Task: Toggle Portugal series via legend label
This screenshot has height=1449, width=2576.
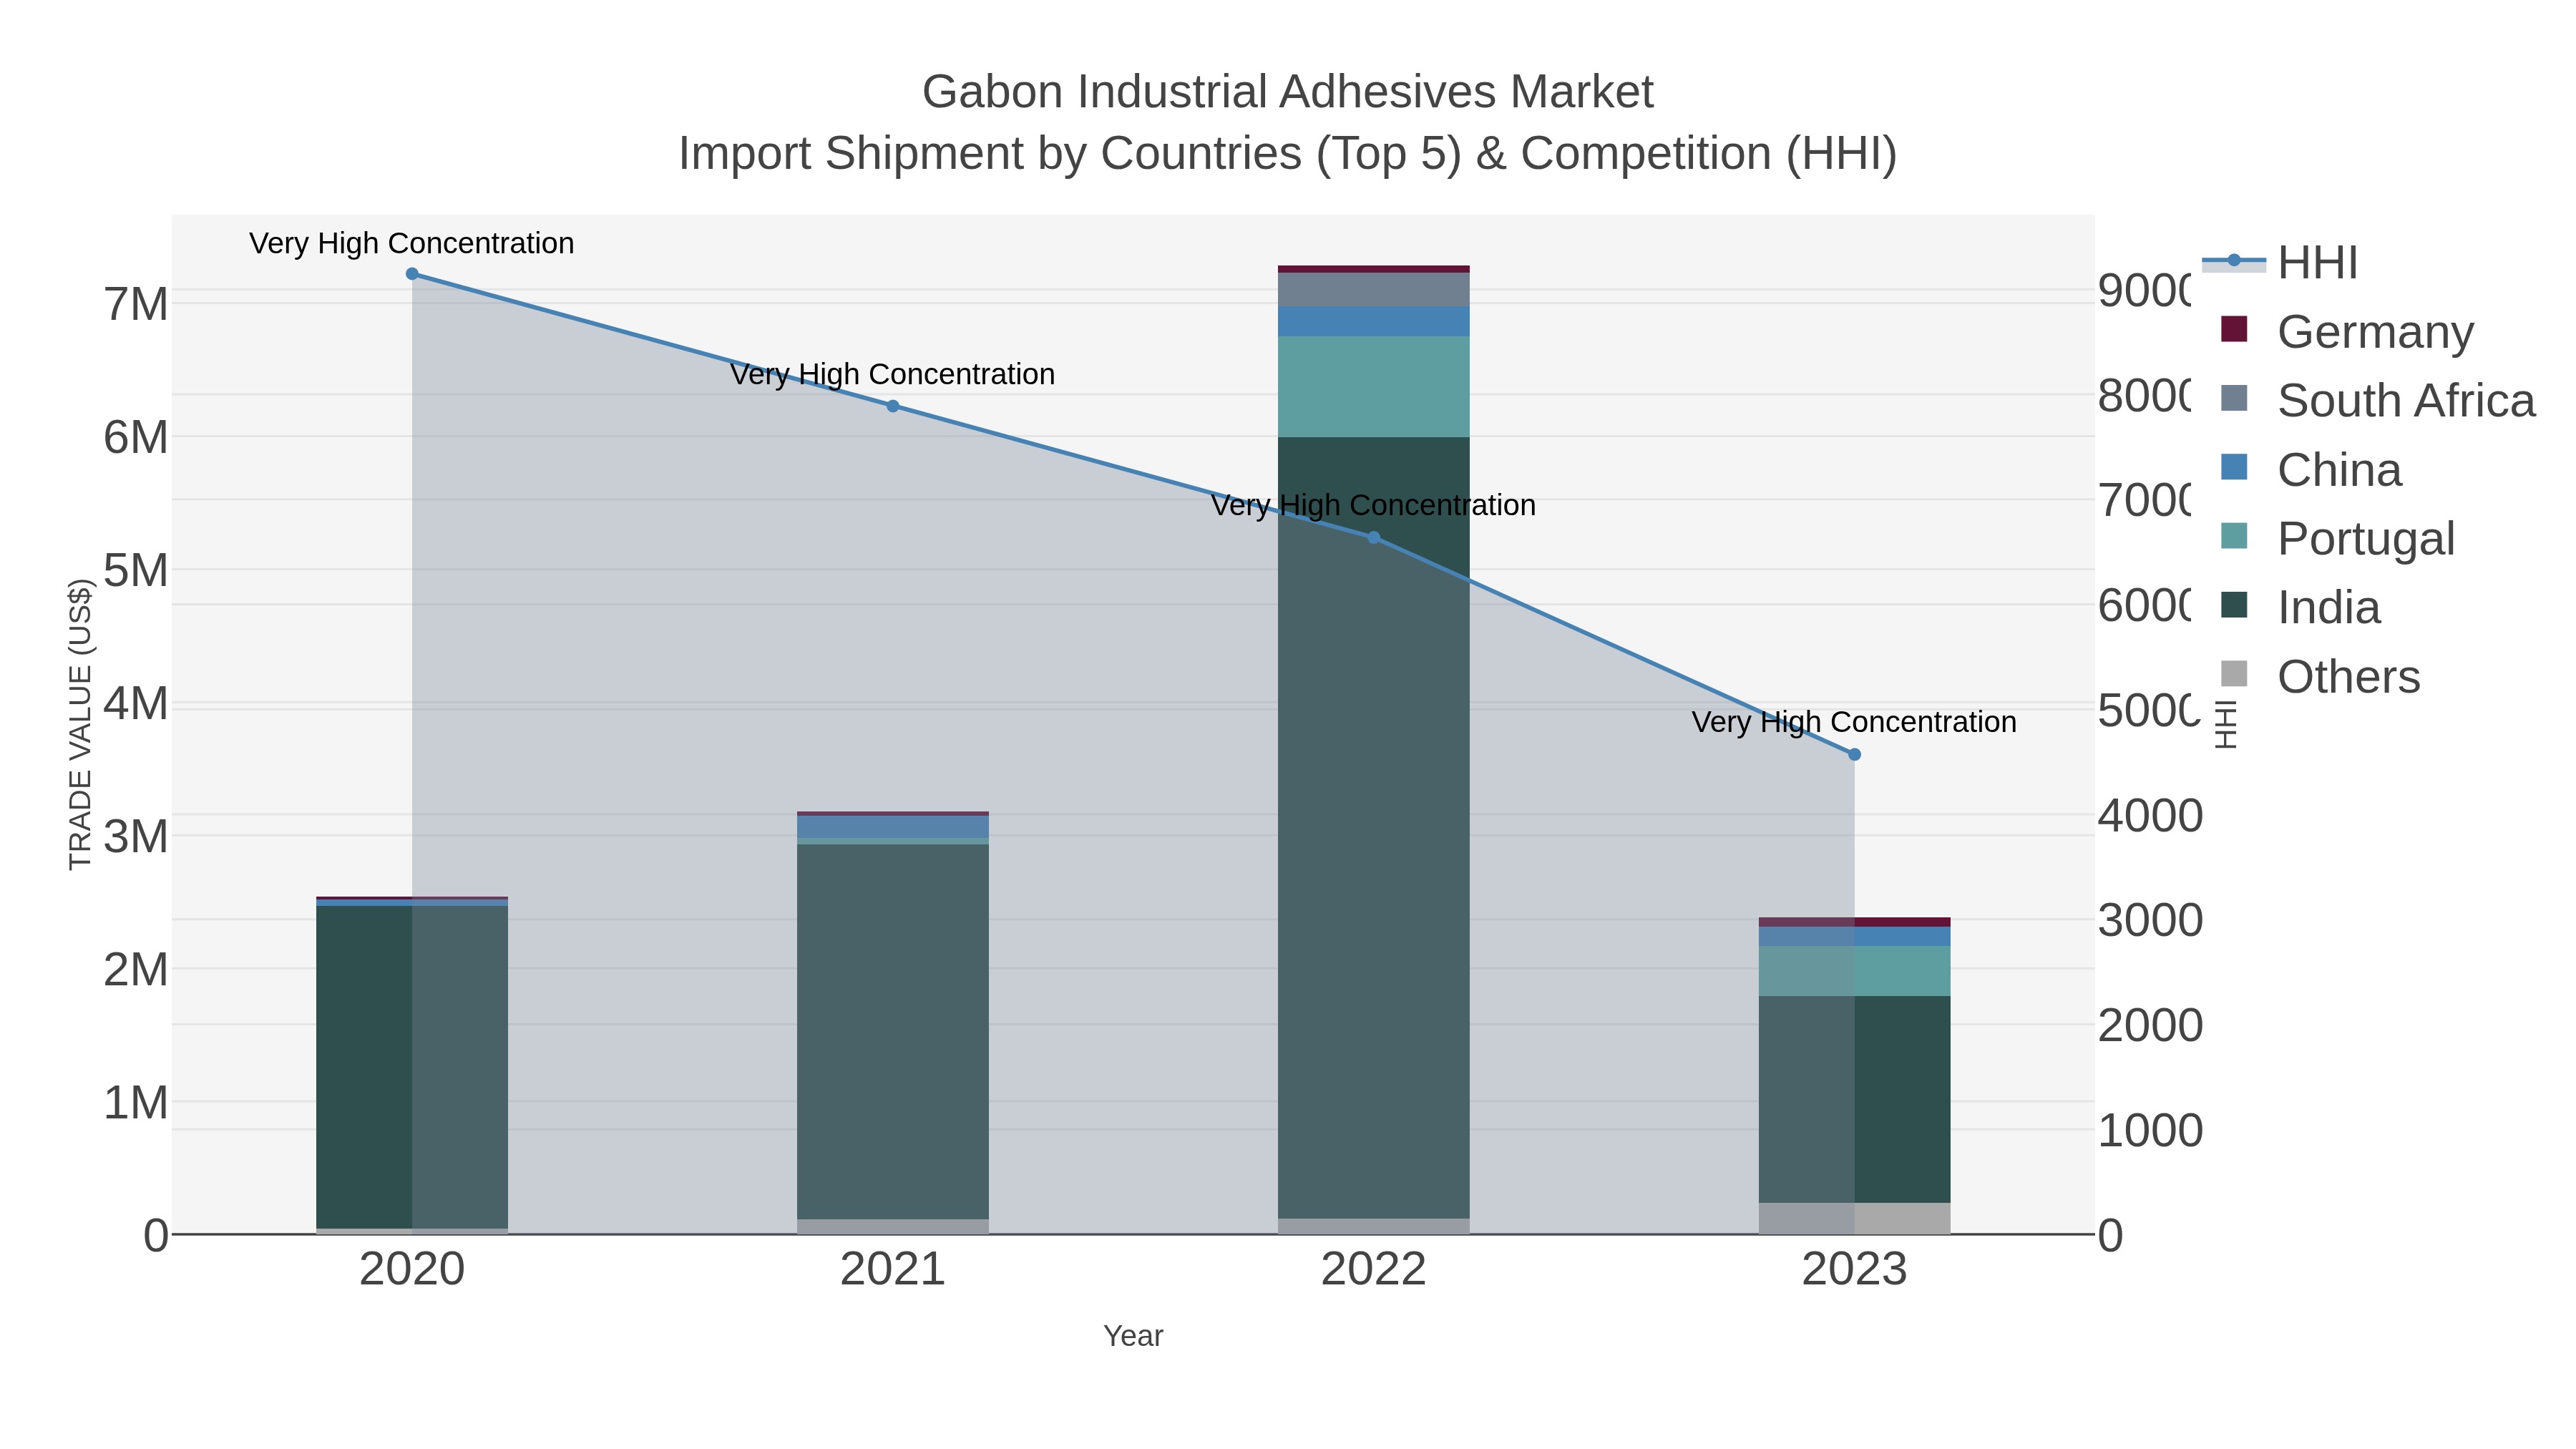Action: coord(2366,538)
